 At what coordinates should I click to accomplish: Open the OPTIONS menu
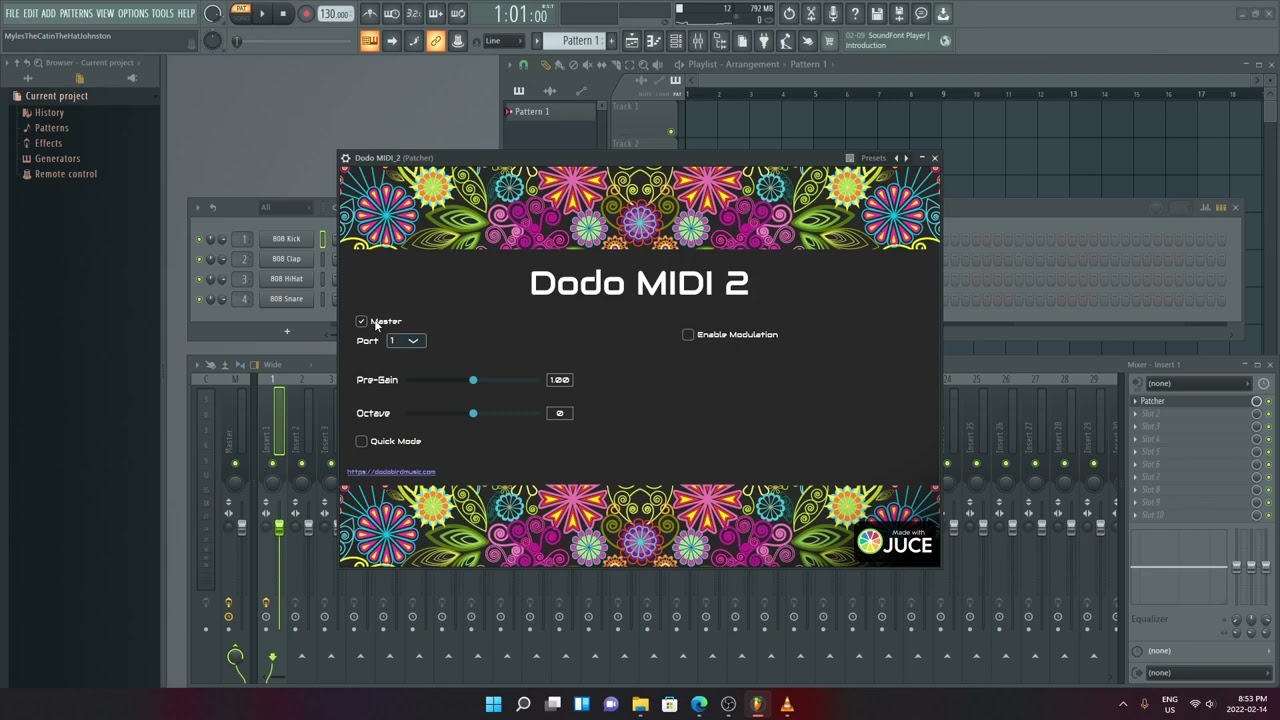coord(133,14)
